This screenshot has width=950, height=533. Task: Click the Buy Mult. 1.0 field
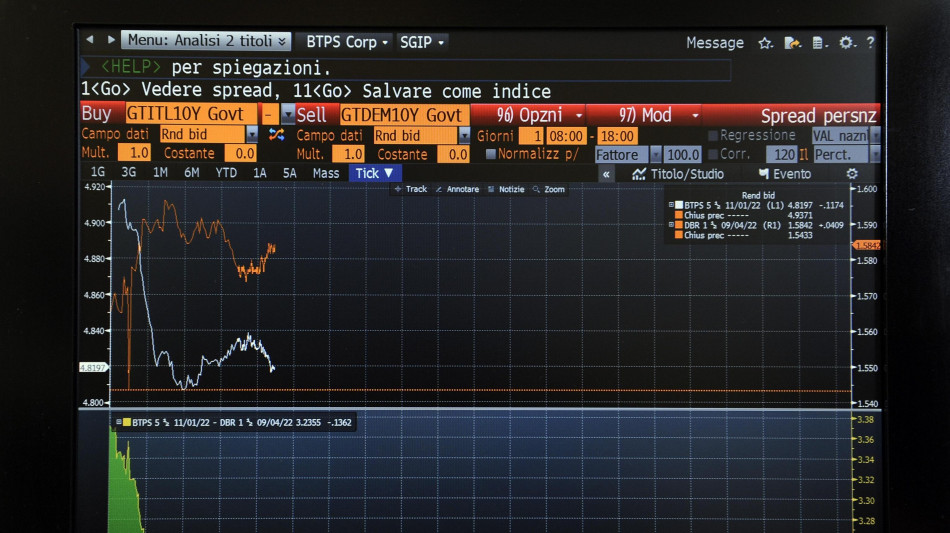[x=134, y=153]
